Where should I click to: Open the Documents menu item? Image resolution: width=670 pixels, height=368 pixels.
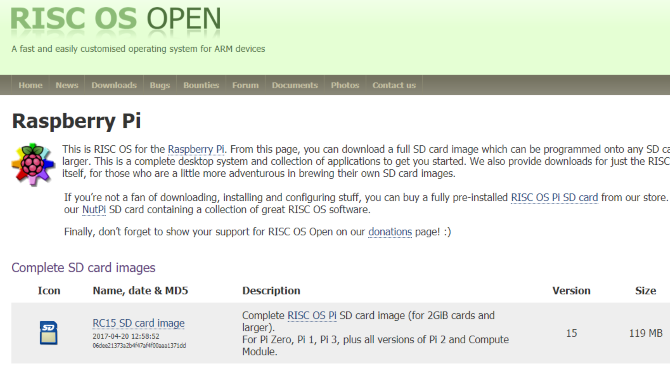click(x=295, y=85)
